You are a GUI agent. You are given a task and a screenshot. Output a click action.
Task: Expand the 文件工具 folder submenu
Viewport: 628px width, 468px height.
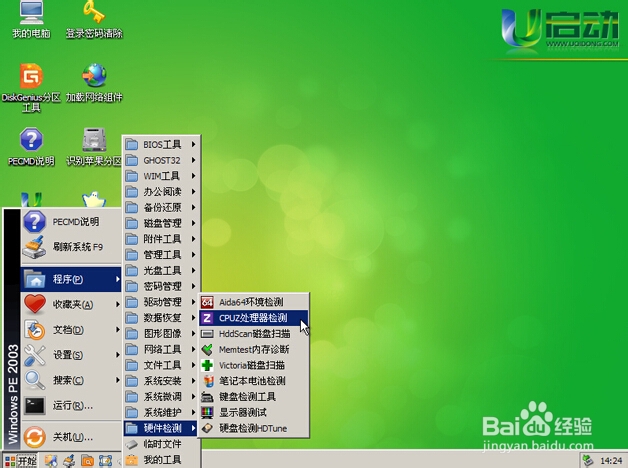pyautogui.click(x=161, y=365)
